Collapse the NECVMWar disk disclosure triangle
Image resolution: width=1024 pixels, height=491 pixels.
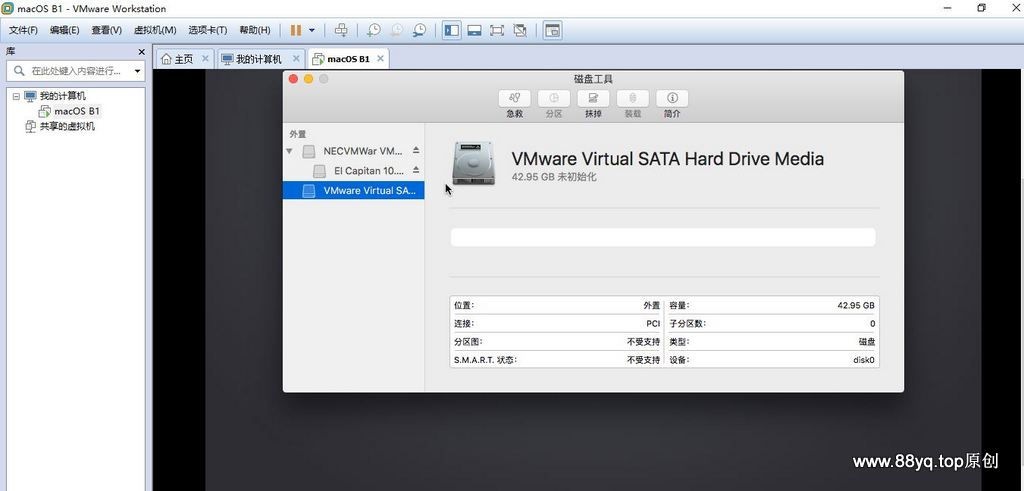coord(289,151)
